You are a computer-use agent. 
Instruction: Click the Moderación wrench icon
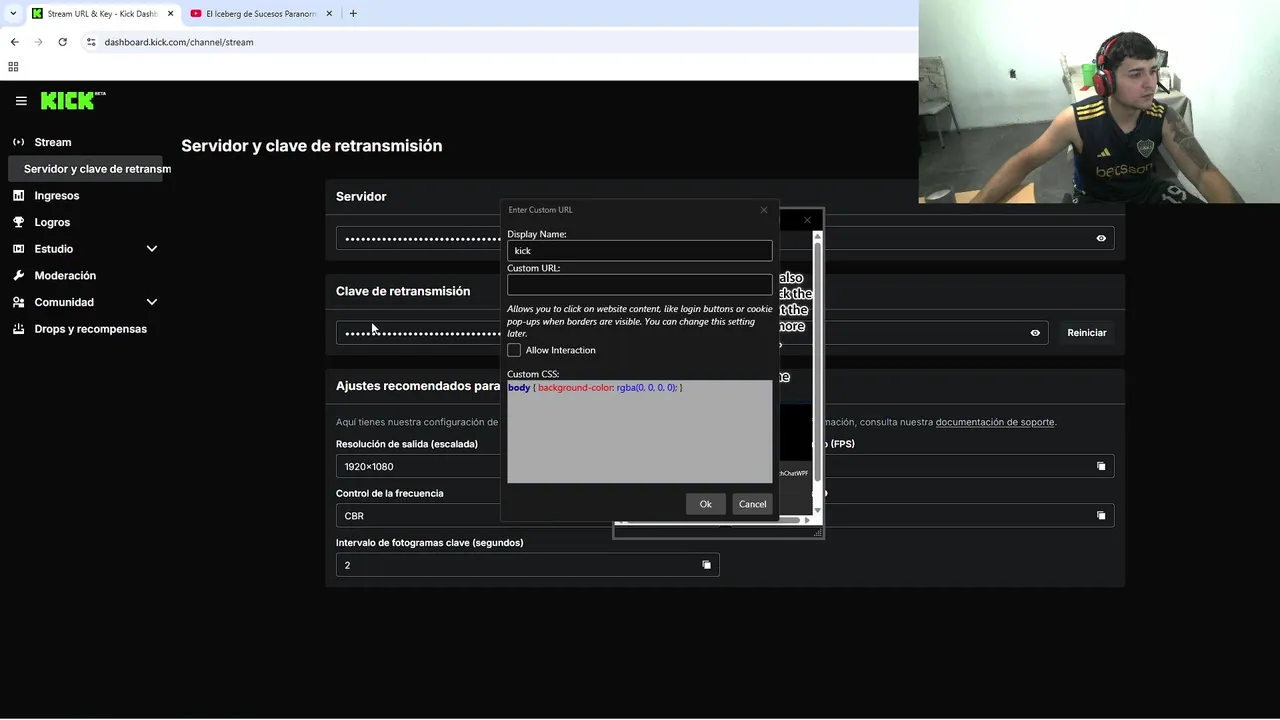[x=18, y=275]
